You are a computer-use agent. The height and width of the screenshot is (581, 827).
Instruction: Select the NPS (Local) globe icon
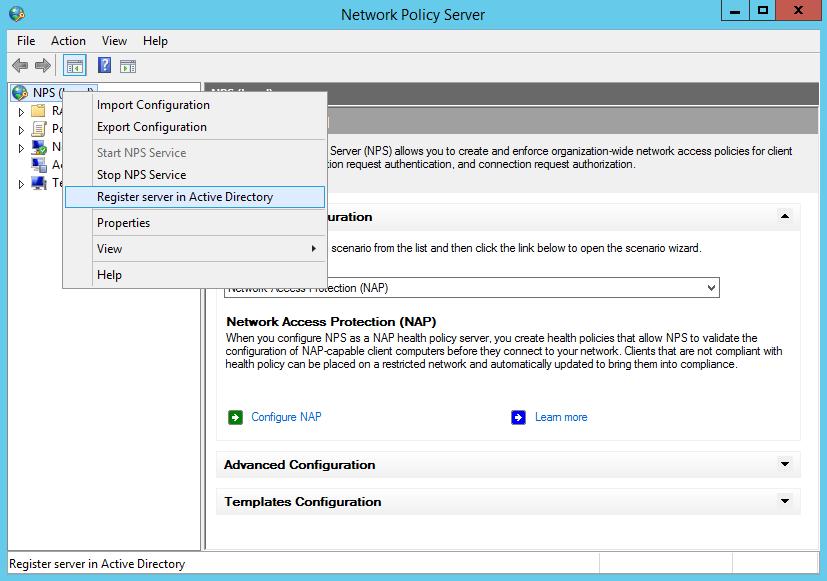20,93
